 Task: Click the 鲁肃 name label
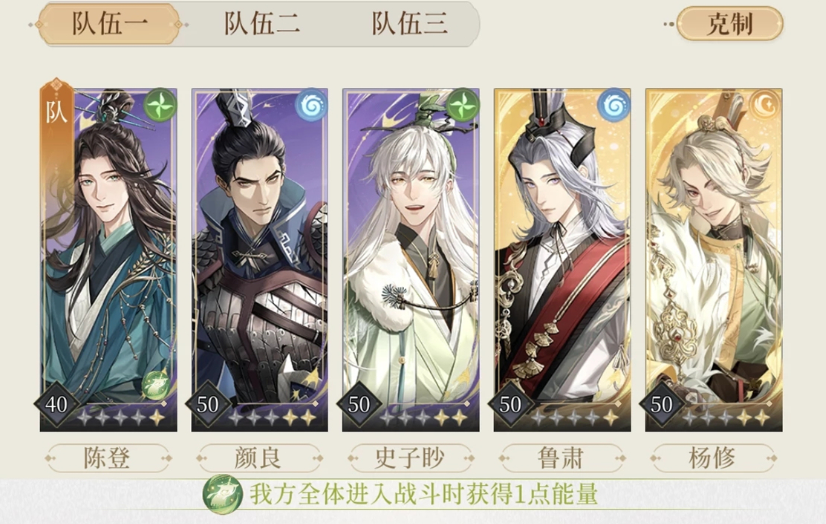[562, 458]
